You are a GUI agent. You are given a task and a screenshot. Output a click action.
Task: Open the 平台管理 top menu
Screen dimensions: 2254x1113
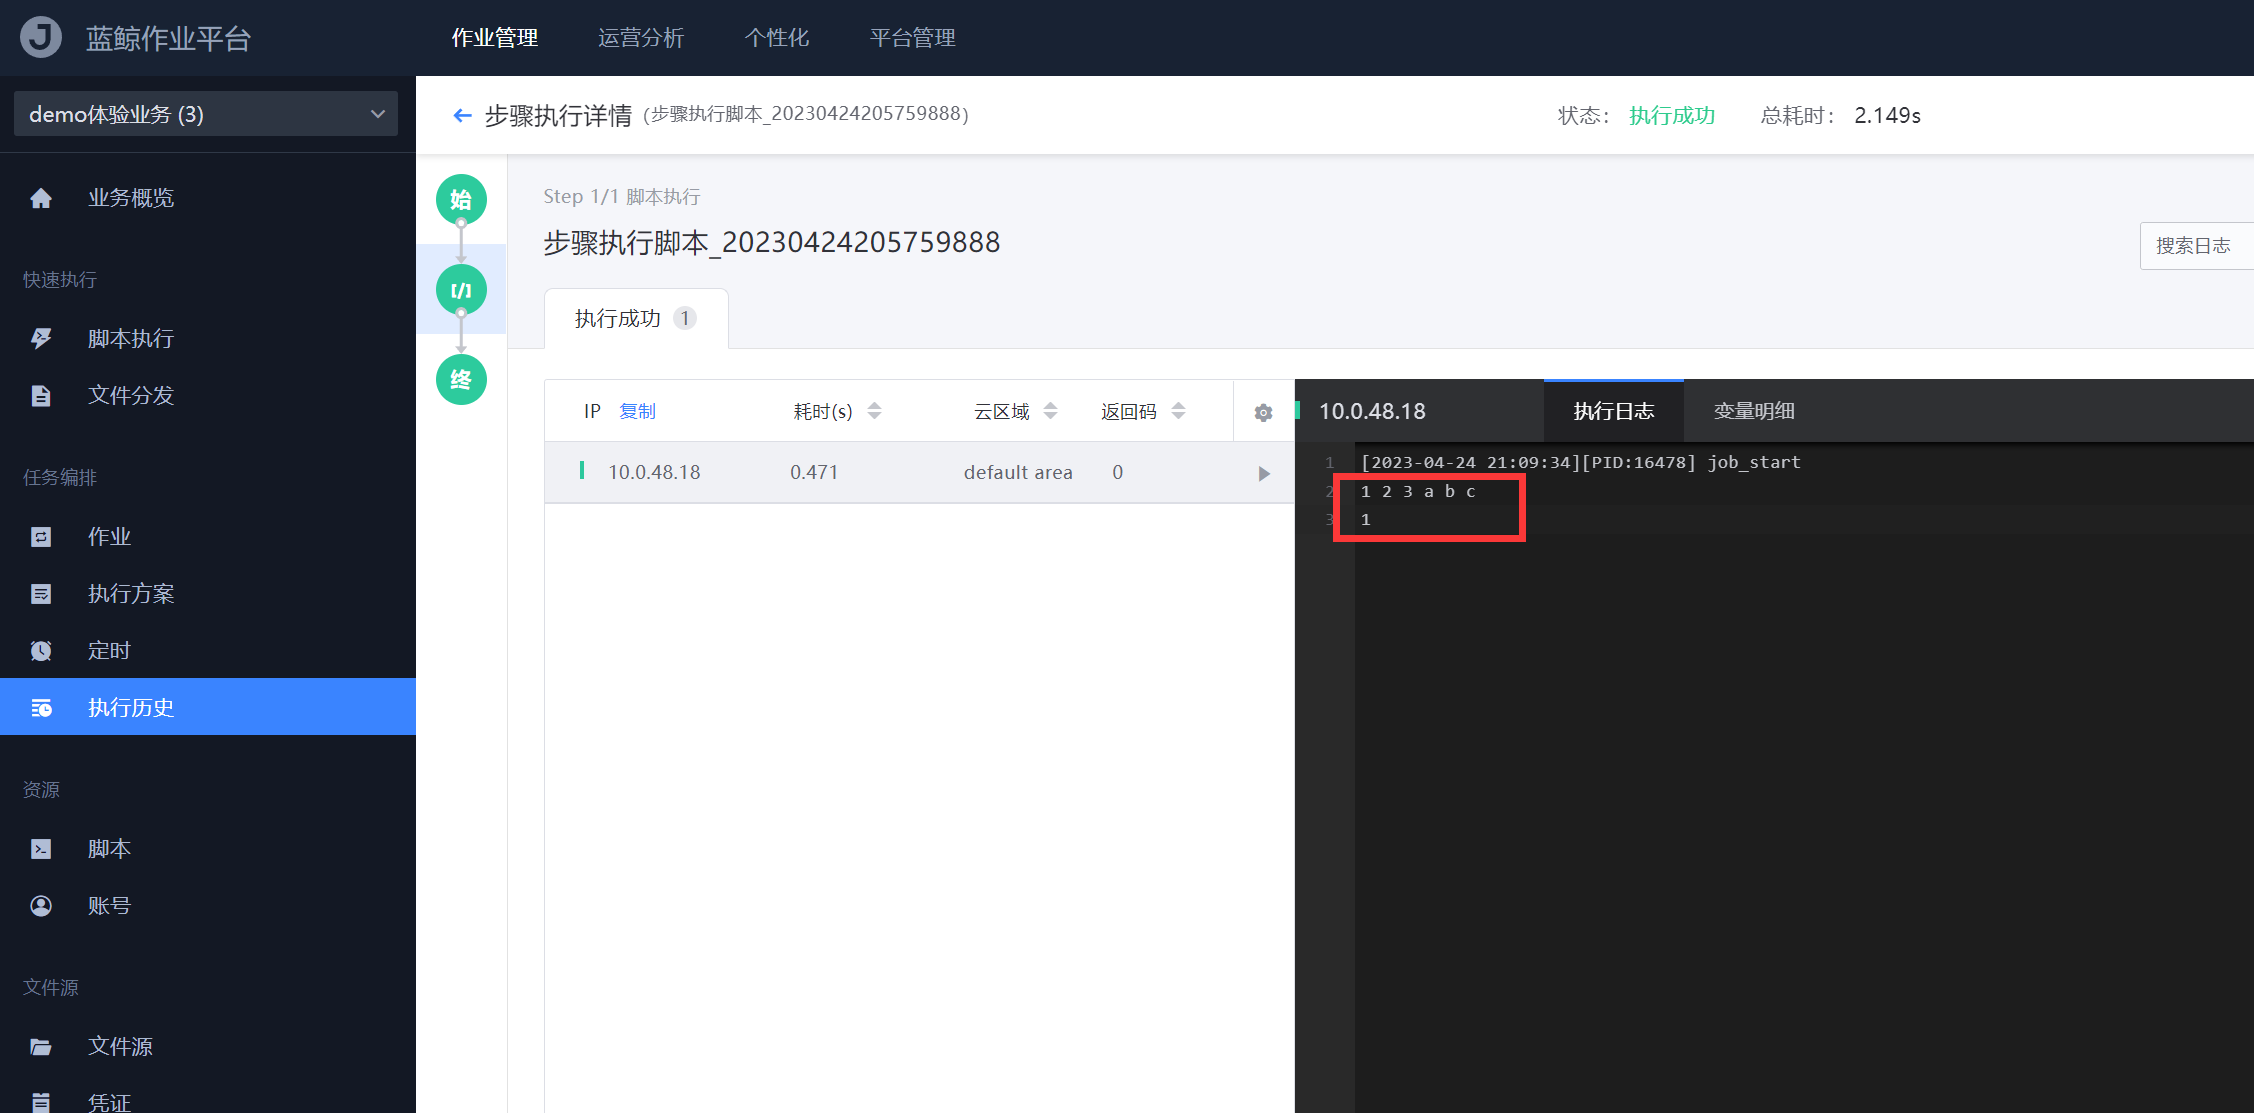click(x=913, y=38)
